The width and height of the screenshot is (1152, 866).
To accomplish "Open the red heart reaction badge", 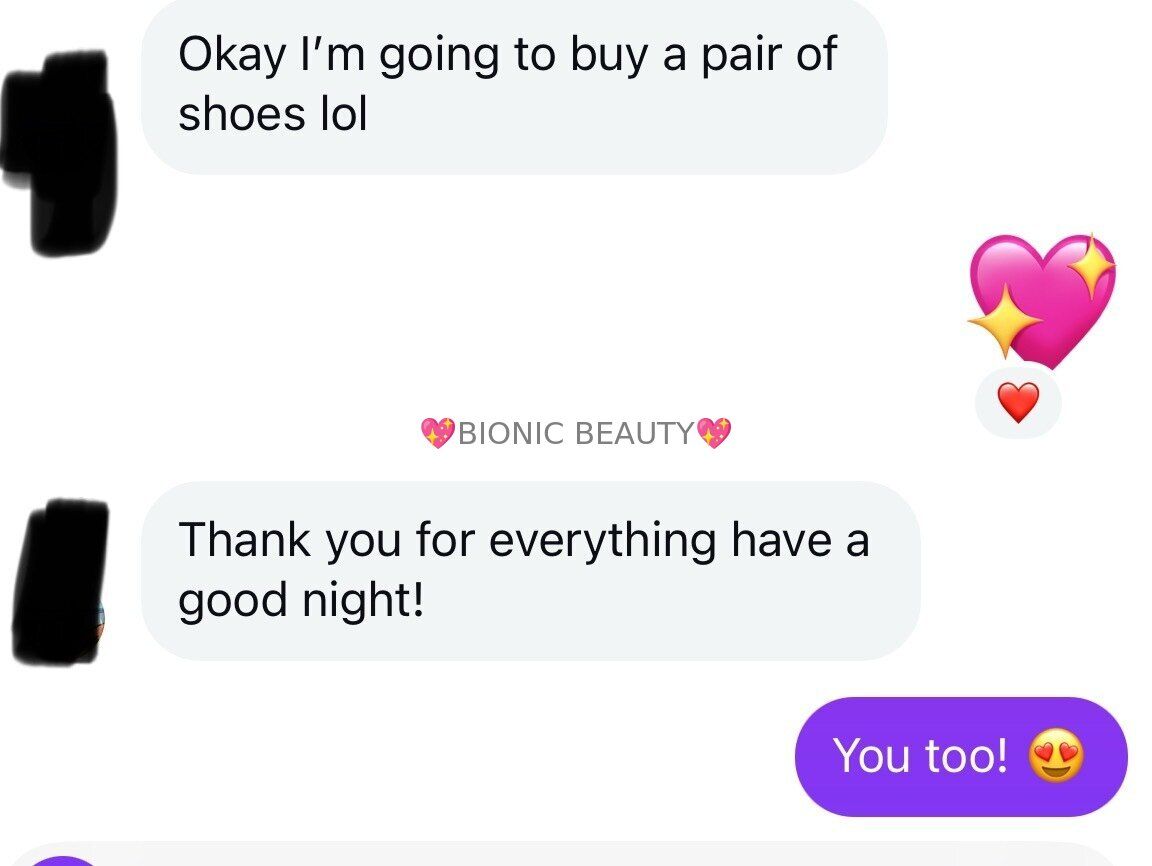I will [1018, 402].
